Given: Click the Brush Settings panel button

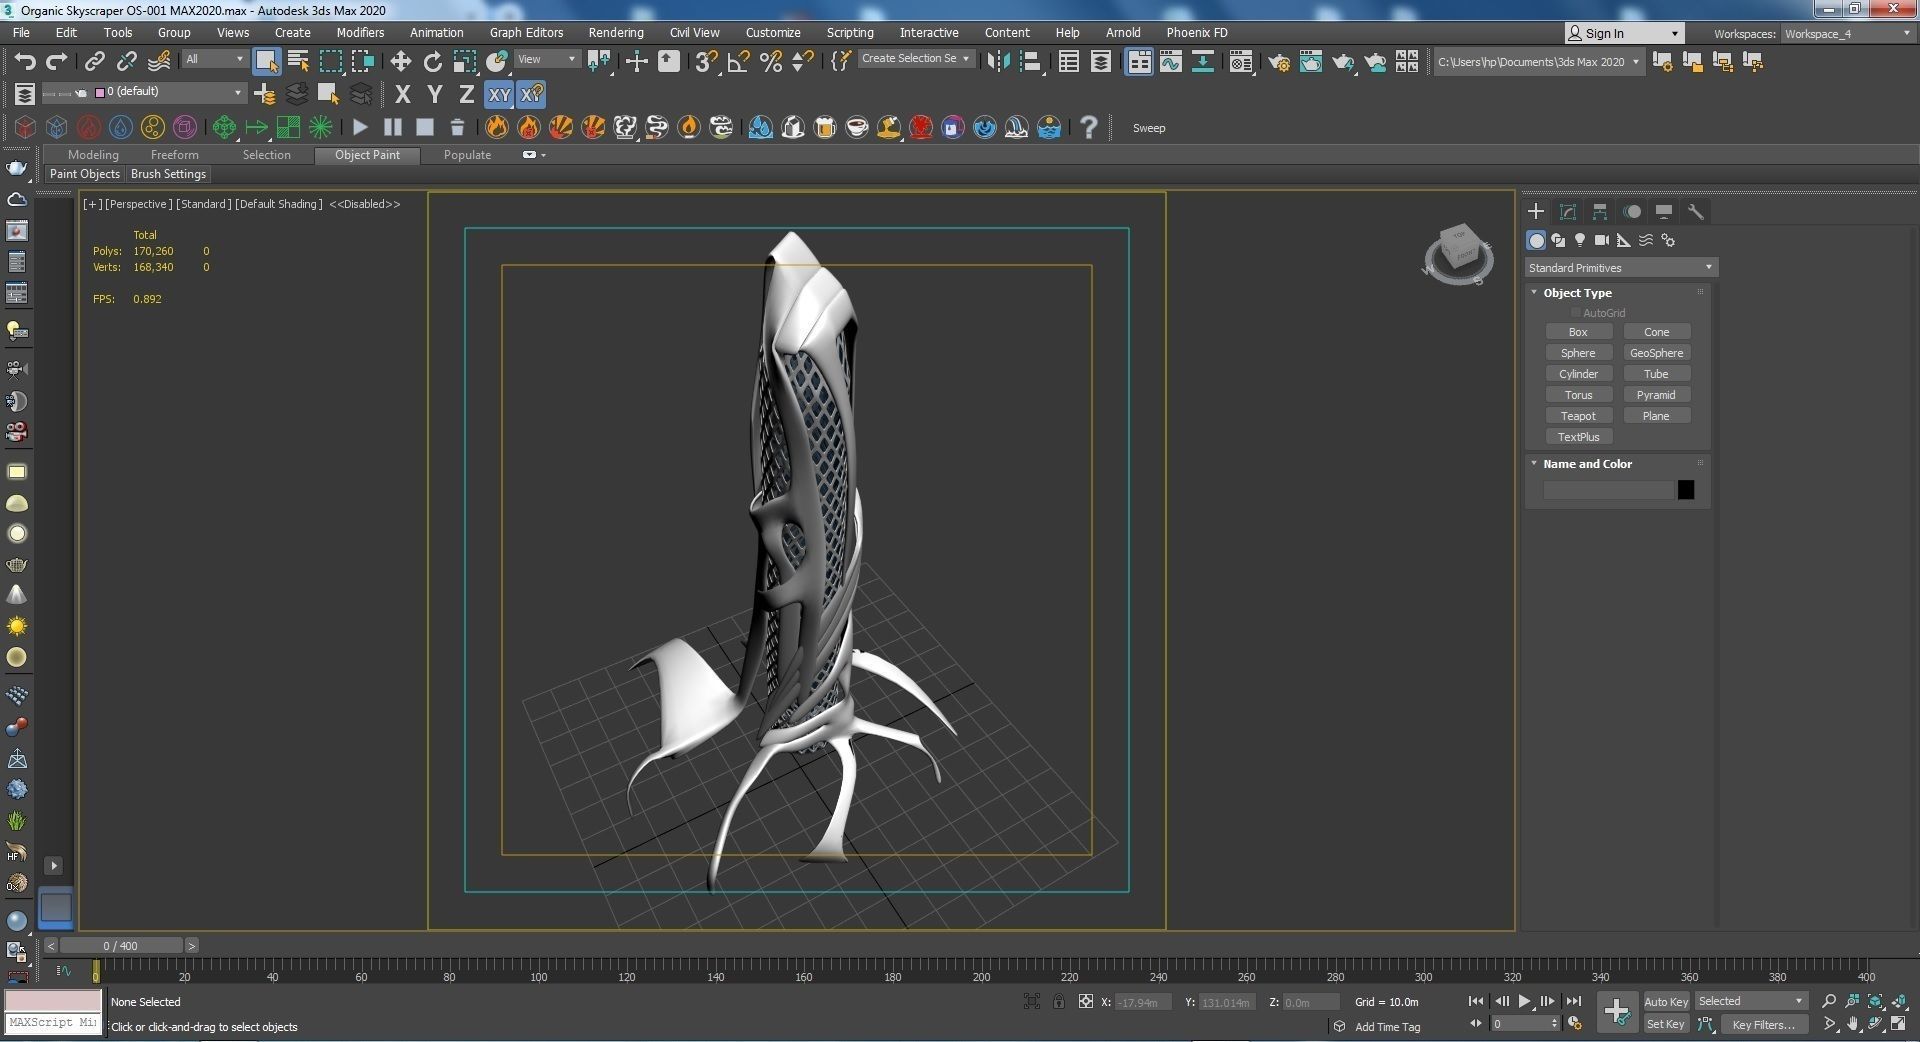Looking at the screenshot, I should coord(168,174).
